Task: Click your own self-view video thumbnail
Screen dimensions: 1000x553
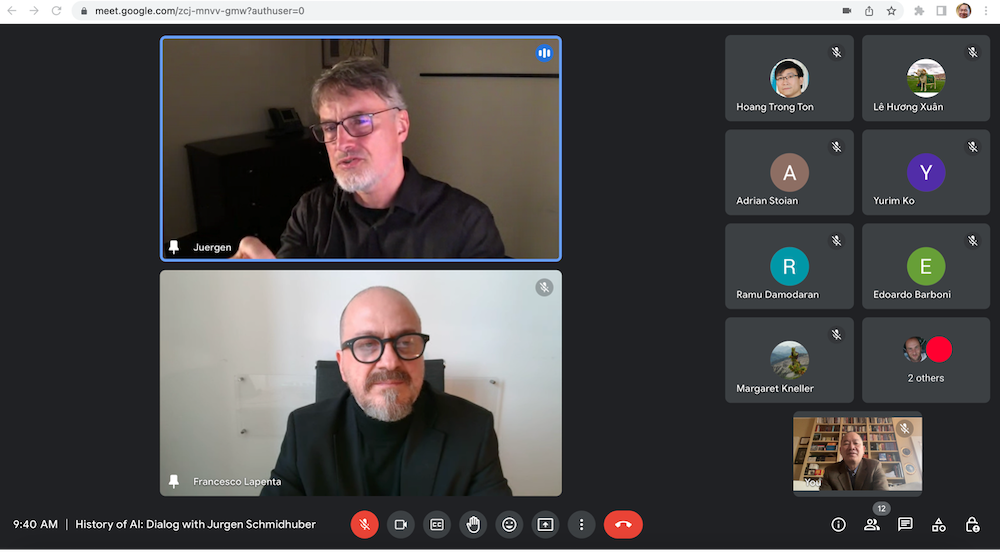Action: (857, 453)
